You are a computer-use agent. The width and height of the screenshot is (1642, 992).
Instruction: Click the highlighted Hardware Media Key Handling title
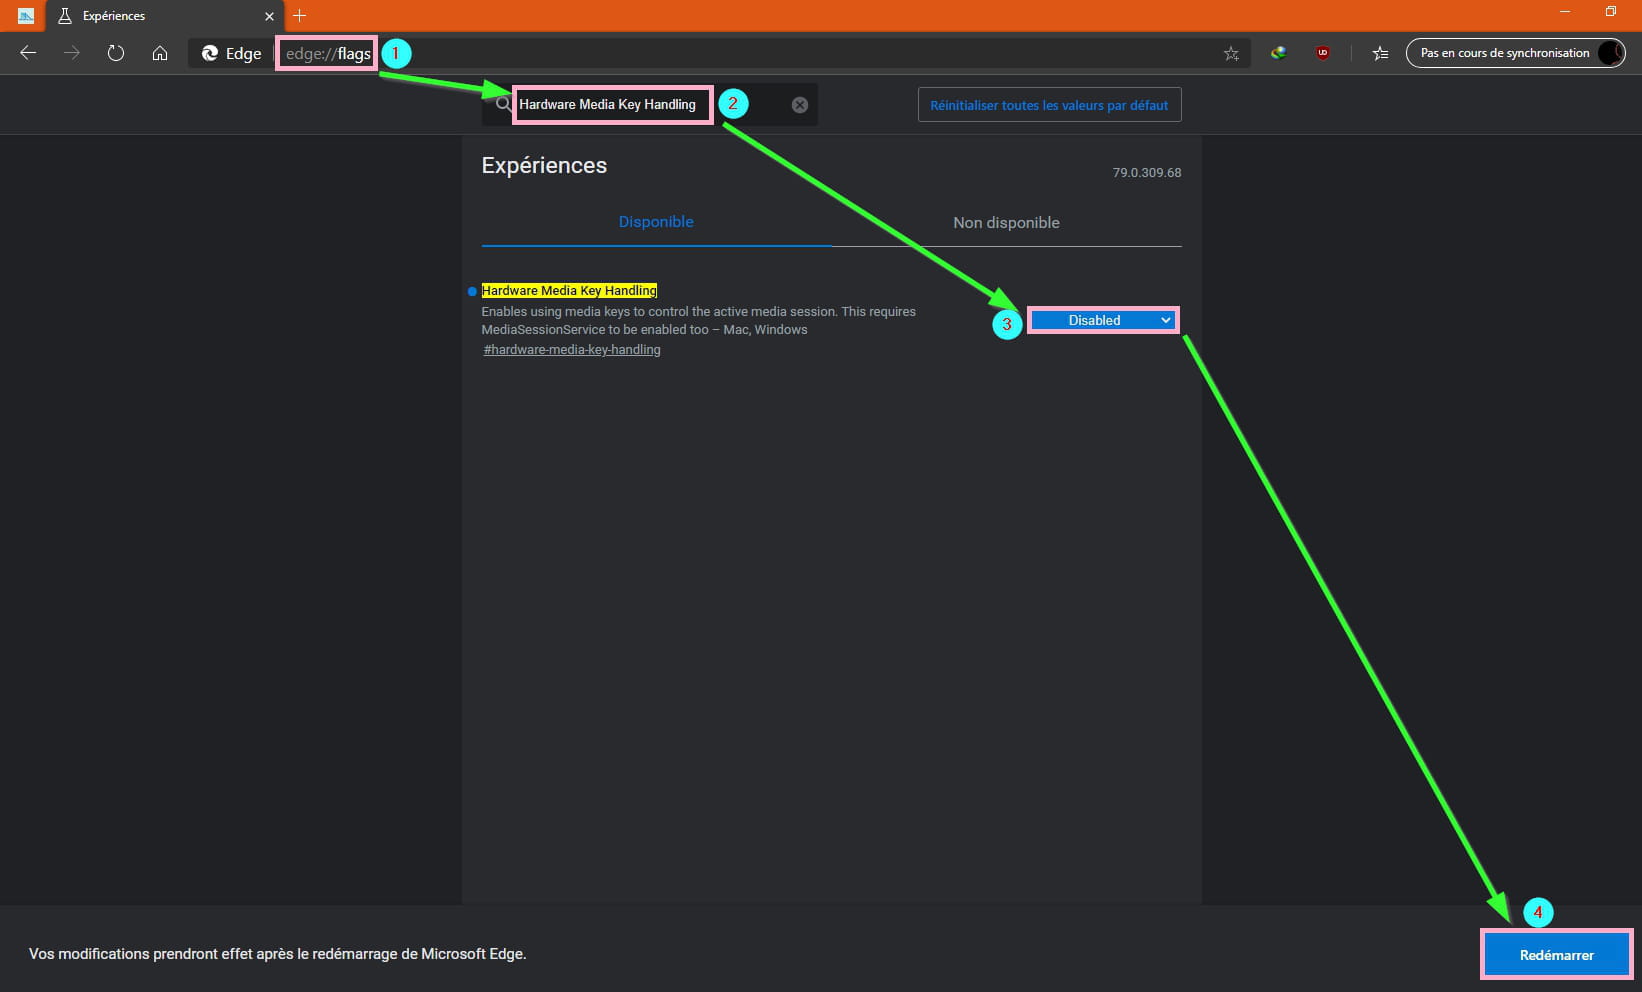tap(569, 291)
